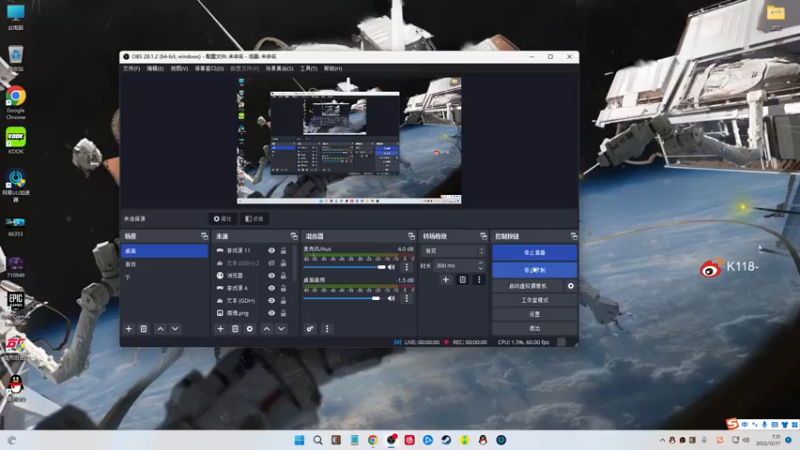The image size is (800, 450).
Task: Undock the Sources panel
Action: tap(294, 236)
